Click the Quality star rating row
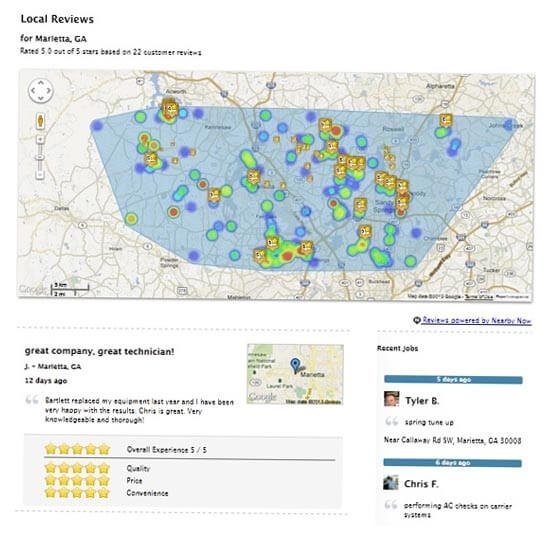 click(77, 468)
